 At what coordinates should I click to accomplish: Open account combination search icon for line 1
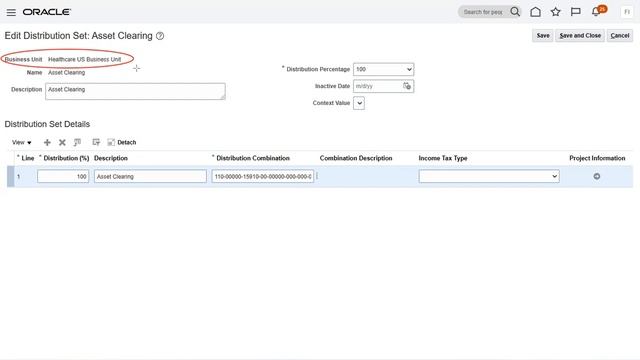coord(317,176)
